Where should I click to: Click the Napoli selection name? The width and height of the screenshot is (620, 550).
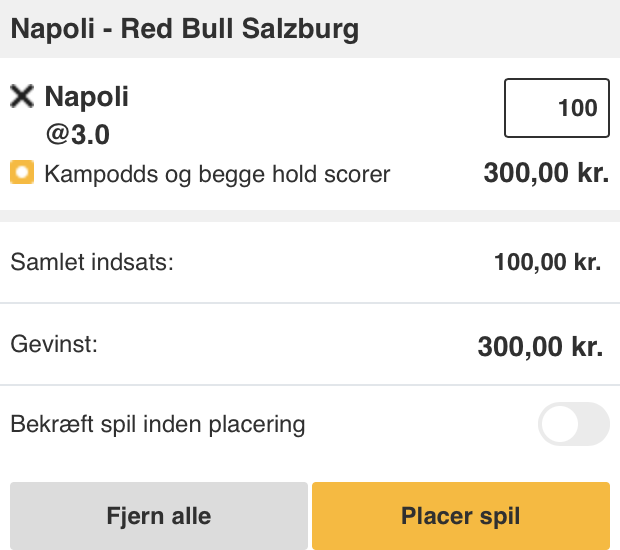pyautogui.click(x=87, y=96)
